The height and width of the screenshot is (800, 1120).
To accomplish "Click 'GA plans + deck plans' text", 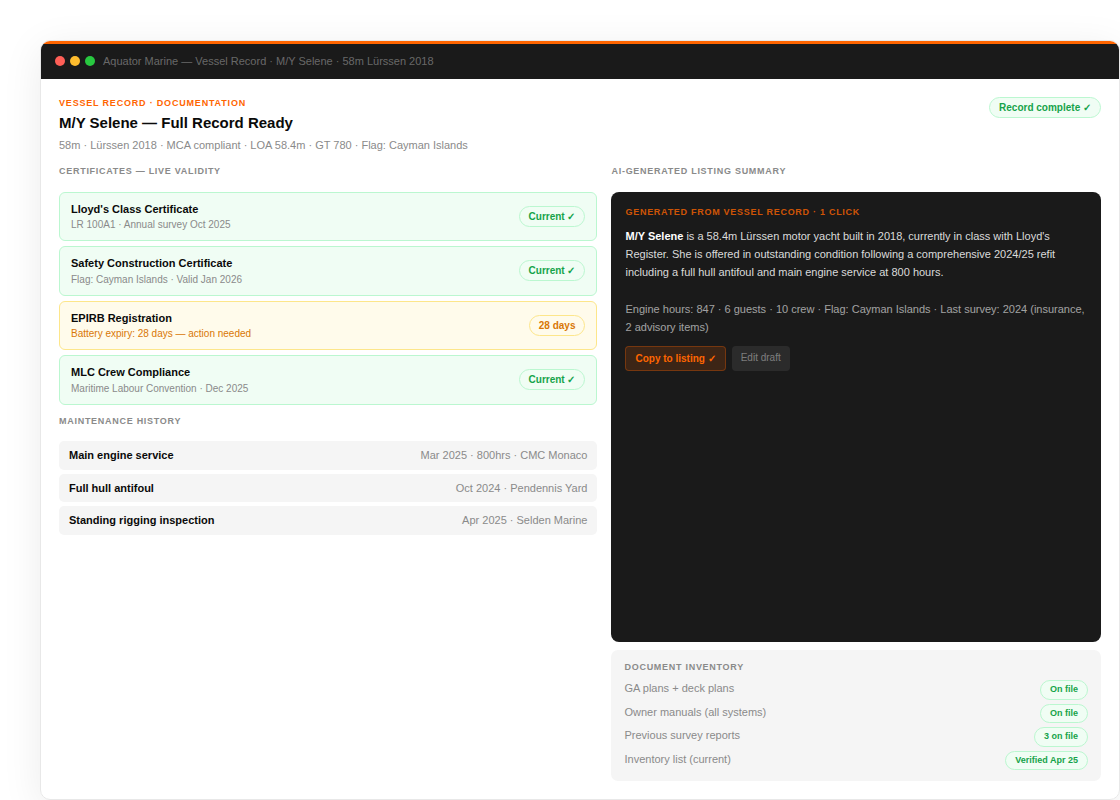I will click(679, 689).
